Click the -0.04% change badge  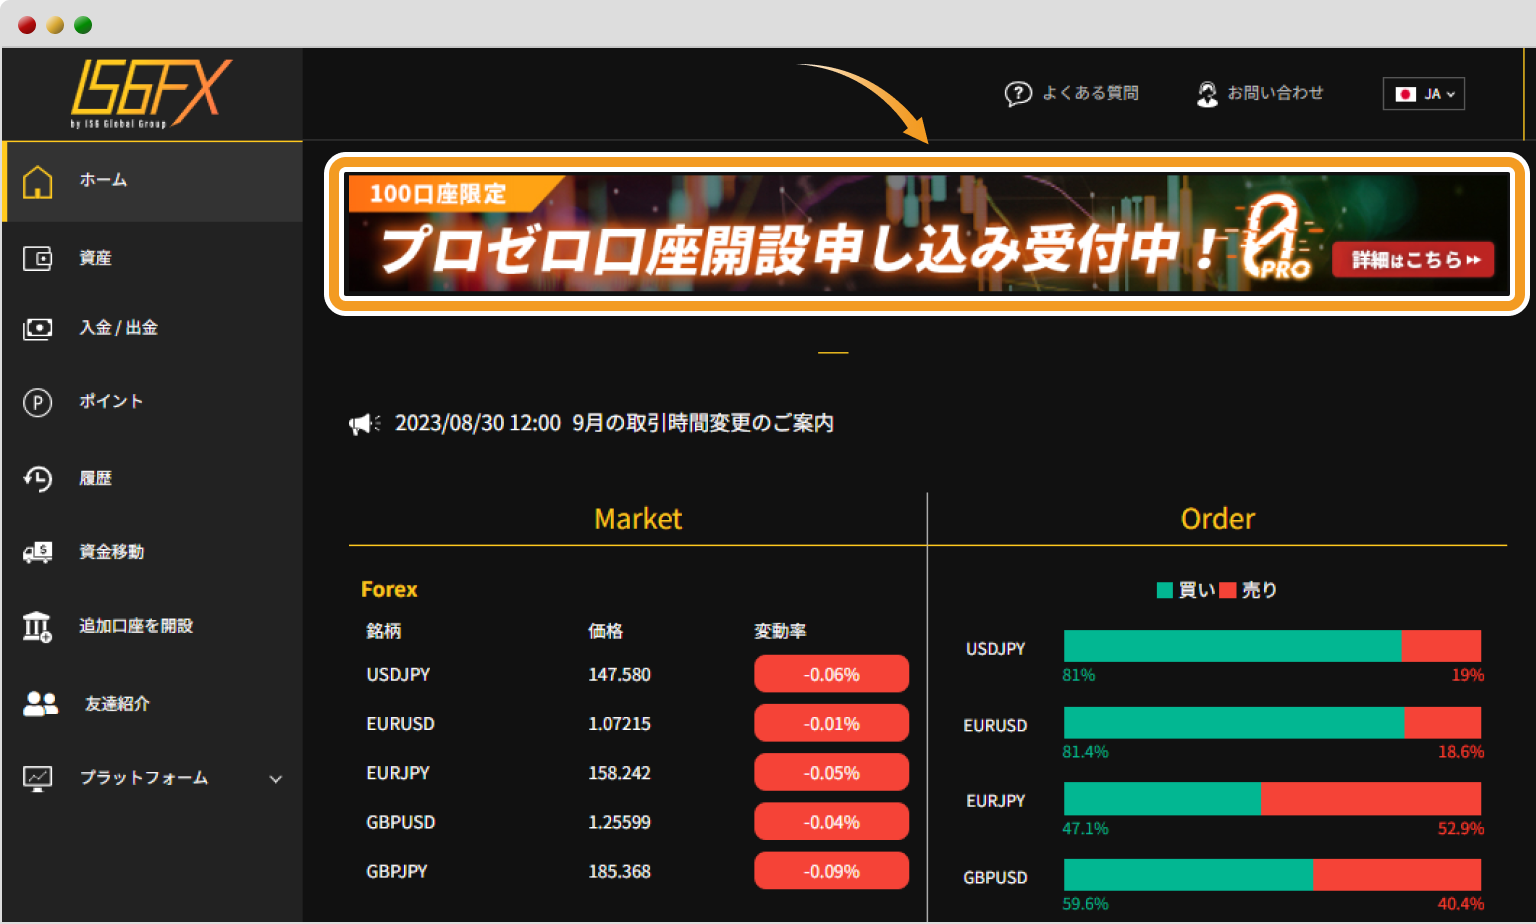pyautogui.click(x=831, y=822)
